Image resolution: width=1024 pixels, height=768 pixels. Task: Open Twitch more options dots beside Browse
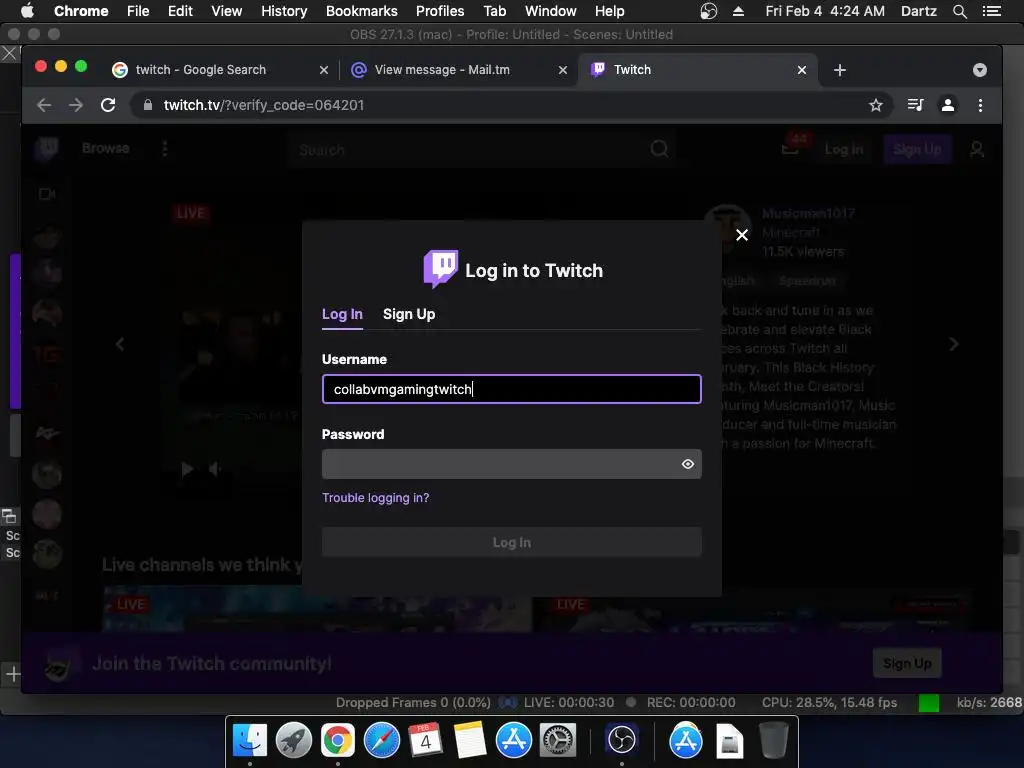(x=165, y=149)
